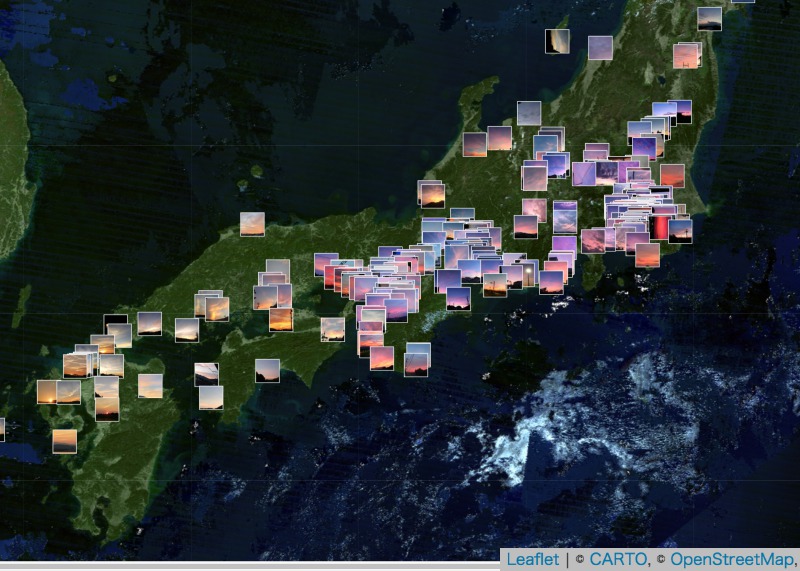Open the Kyushu photo with sun touching horizon

click(x=46, y=392)
